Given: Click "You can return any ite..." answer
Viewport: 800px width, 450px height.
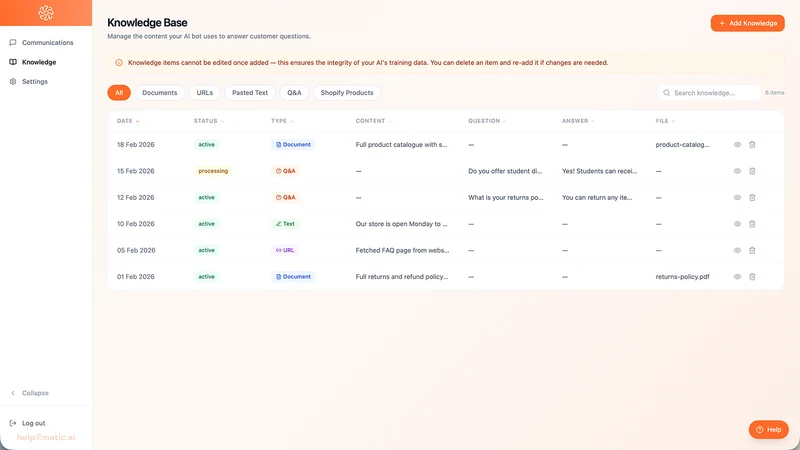Looking at the screenshot, I should (x=597, y=197).
